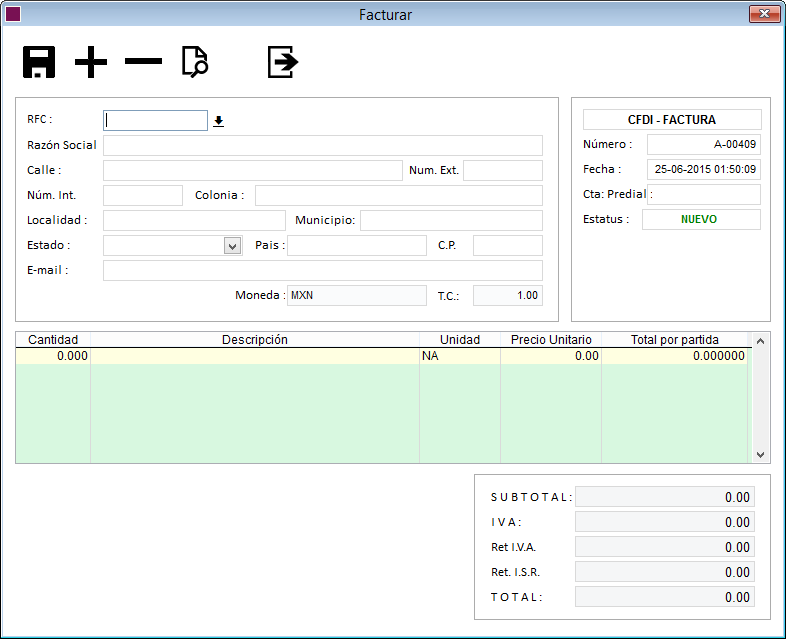Click the Pais field
This screenshot has height=639, width=786.
point(357,246)
